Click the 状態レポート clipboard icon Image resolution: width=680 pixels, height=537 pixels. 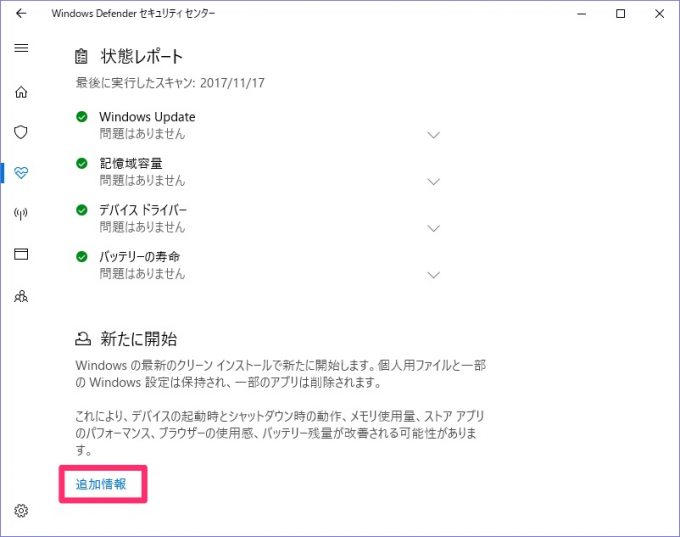pos(81,56)
